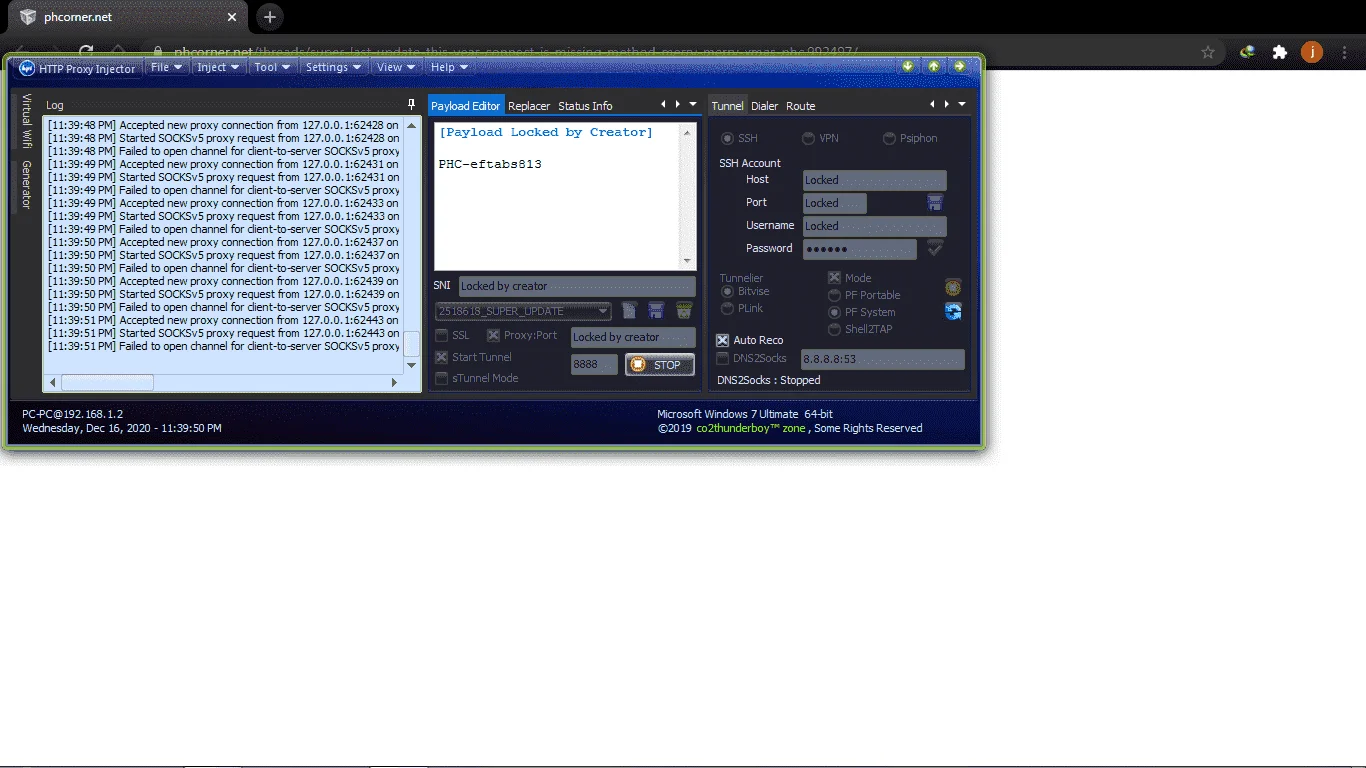Open the co2thunderboy zone link
Viewport: 1366px width, 768px height.
tap(751, 428)
